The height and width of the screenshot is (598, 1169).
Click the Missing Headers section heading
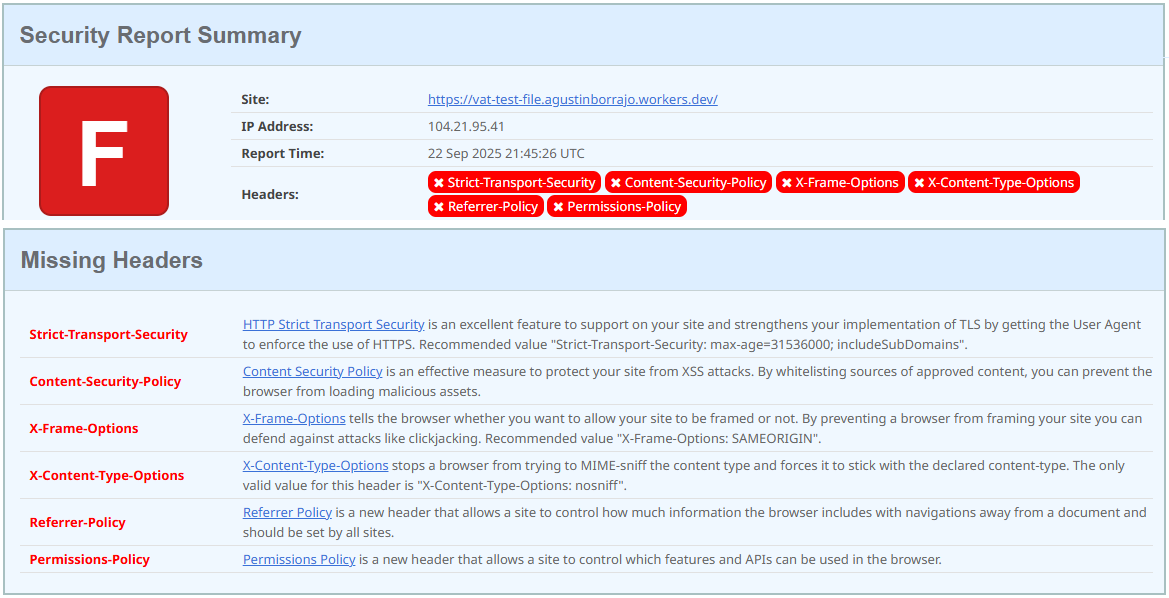tap(111, 260)
